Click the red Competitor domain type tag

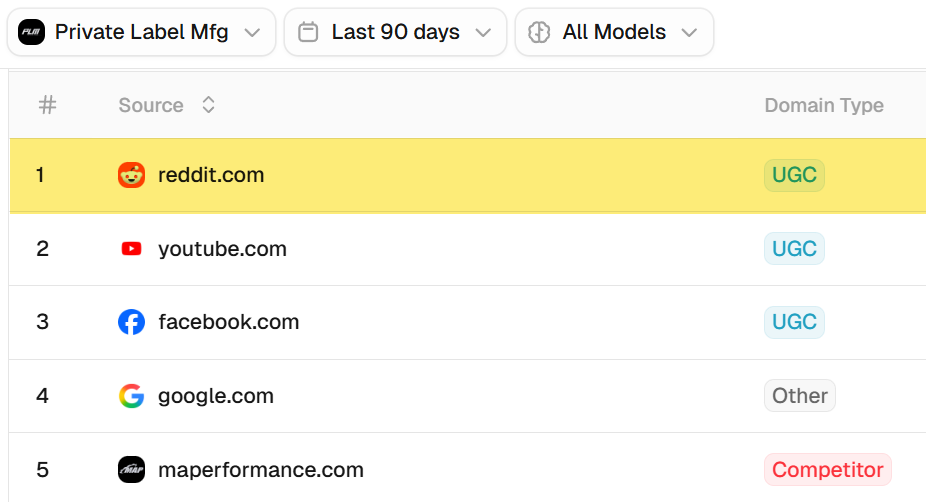(827, 469)
